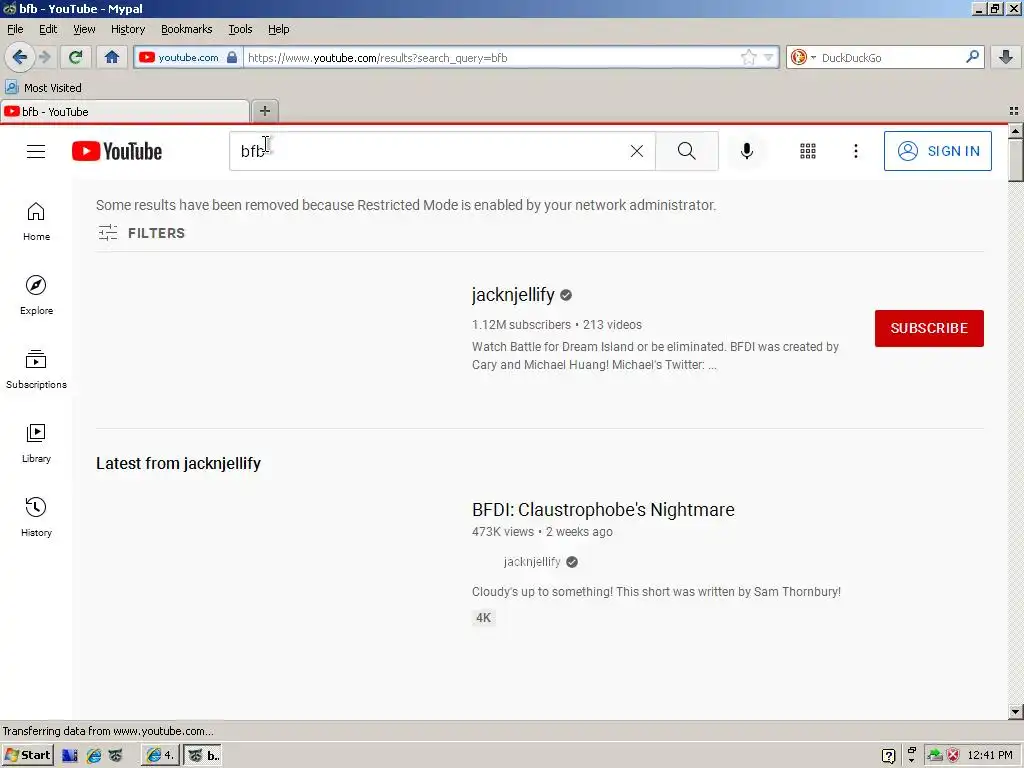Click the list all tabs grid icon

(1014, 111)
